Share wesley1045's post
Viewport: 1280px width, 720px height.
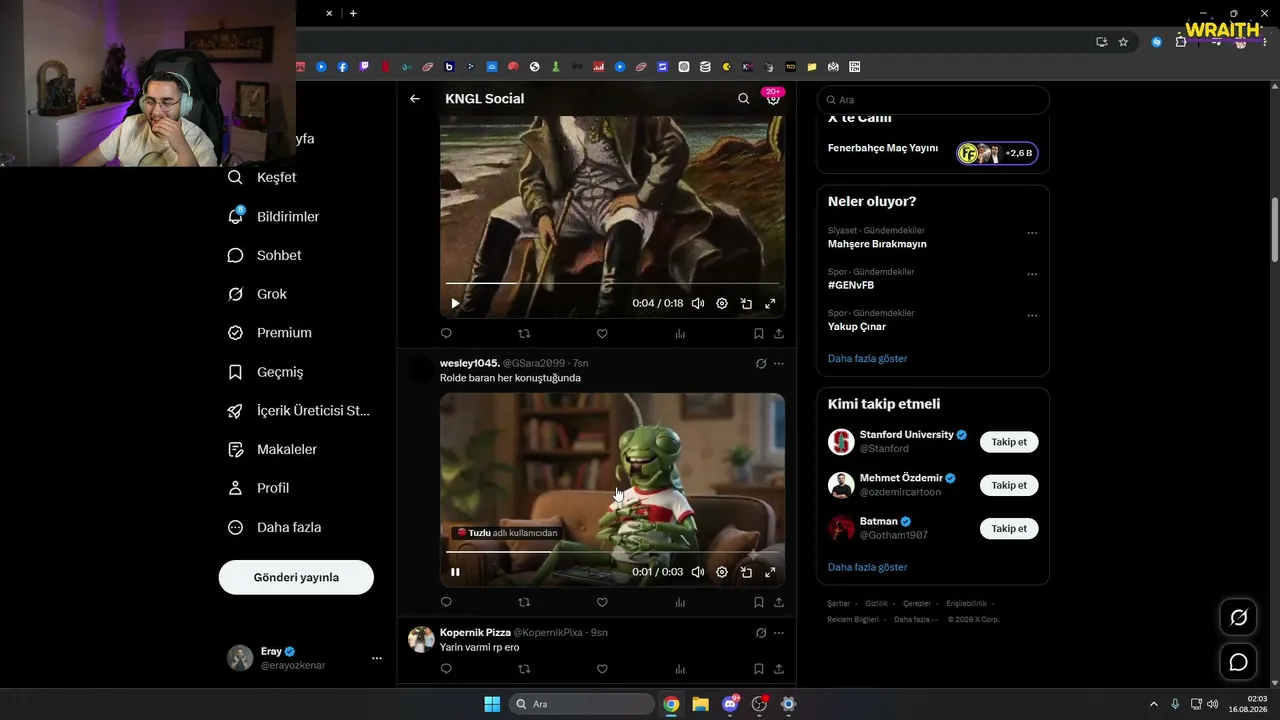point(779,602)
